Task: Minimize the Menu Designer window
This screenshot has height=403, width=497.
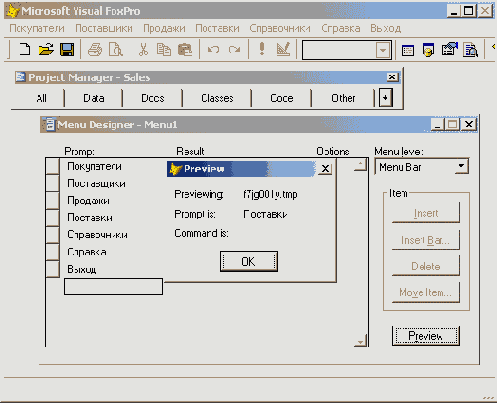Action: click(438, 125)
